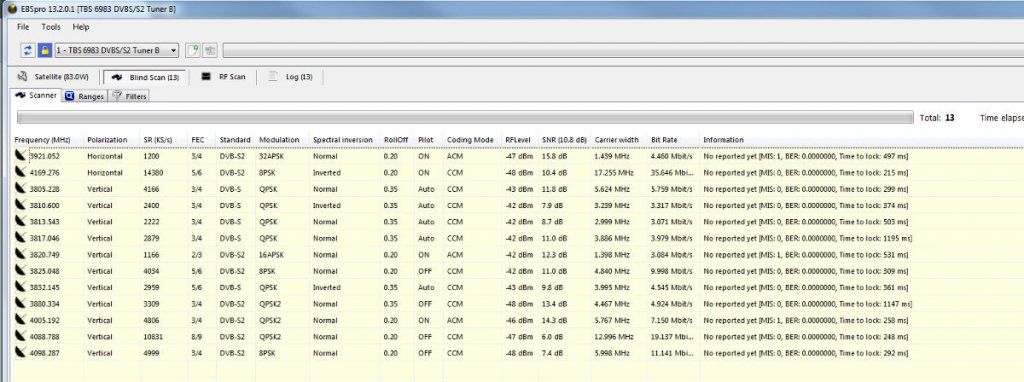Click the -46 dBm RF level cell

[x=519, y=321]
